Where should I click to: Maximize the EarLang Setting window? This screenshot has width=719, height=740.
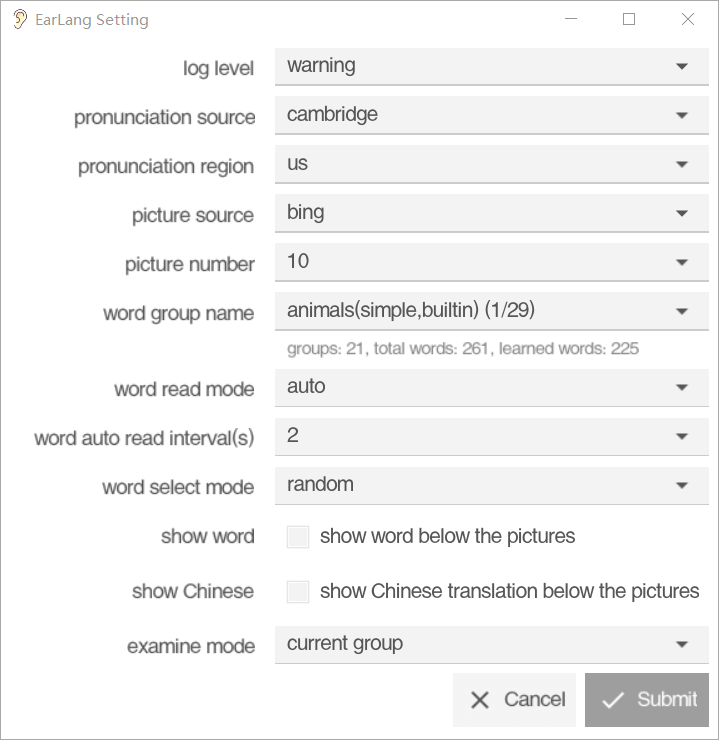(x=629, y=19)
